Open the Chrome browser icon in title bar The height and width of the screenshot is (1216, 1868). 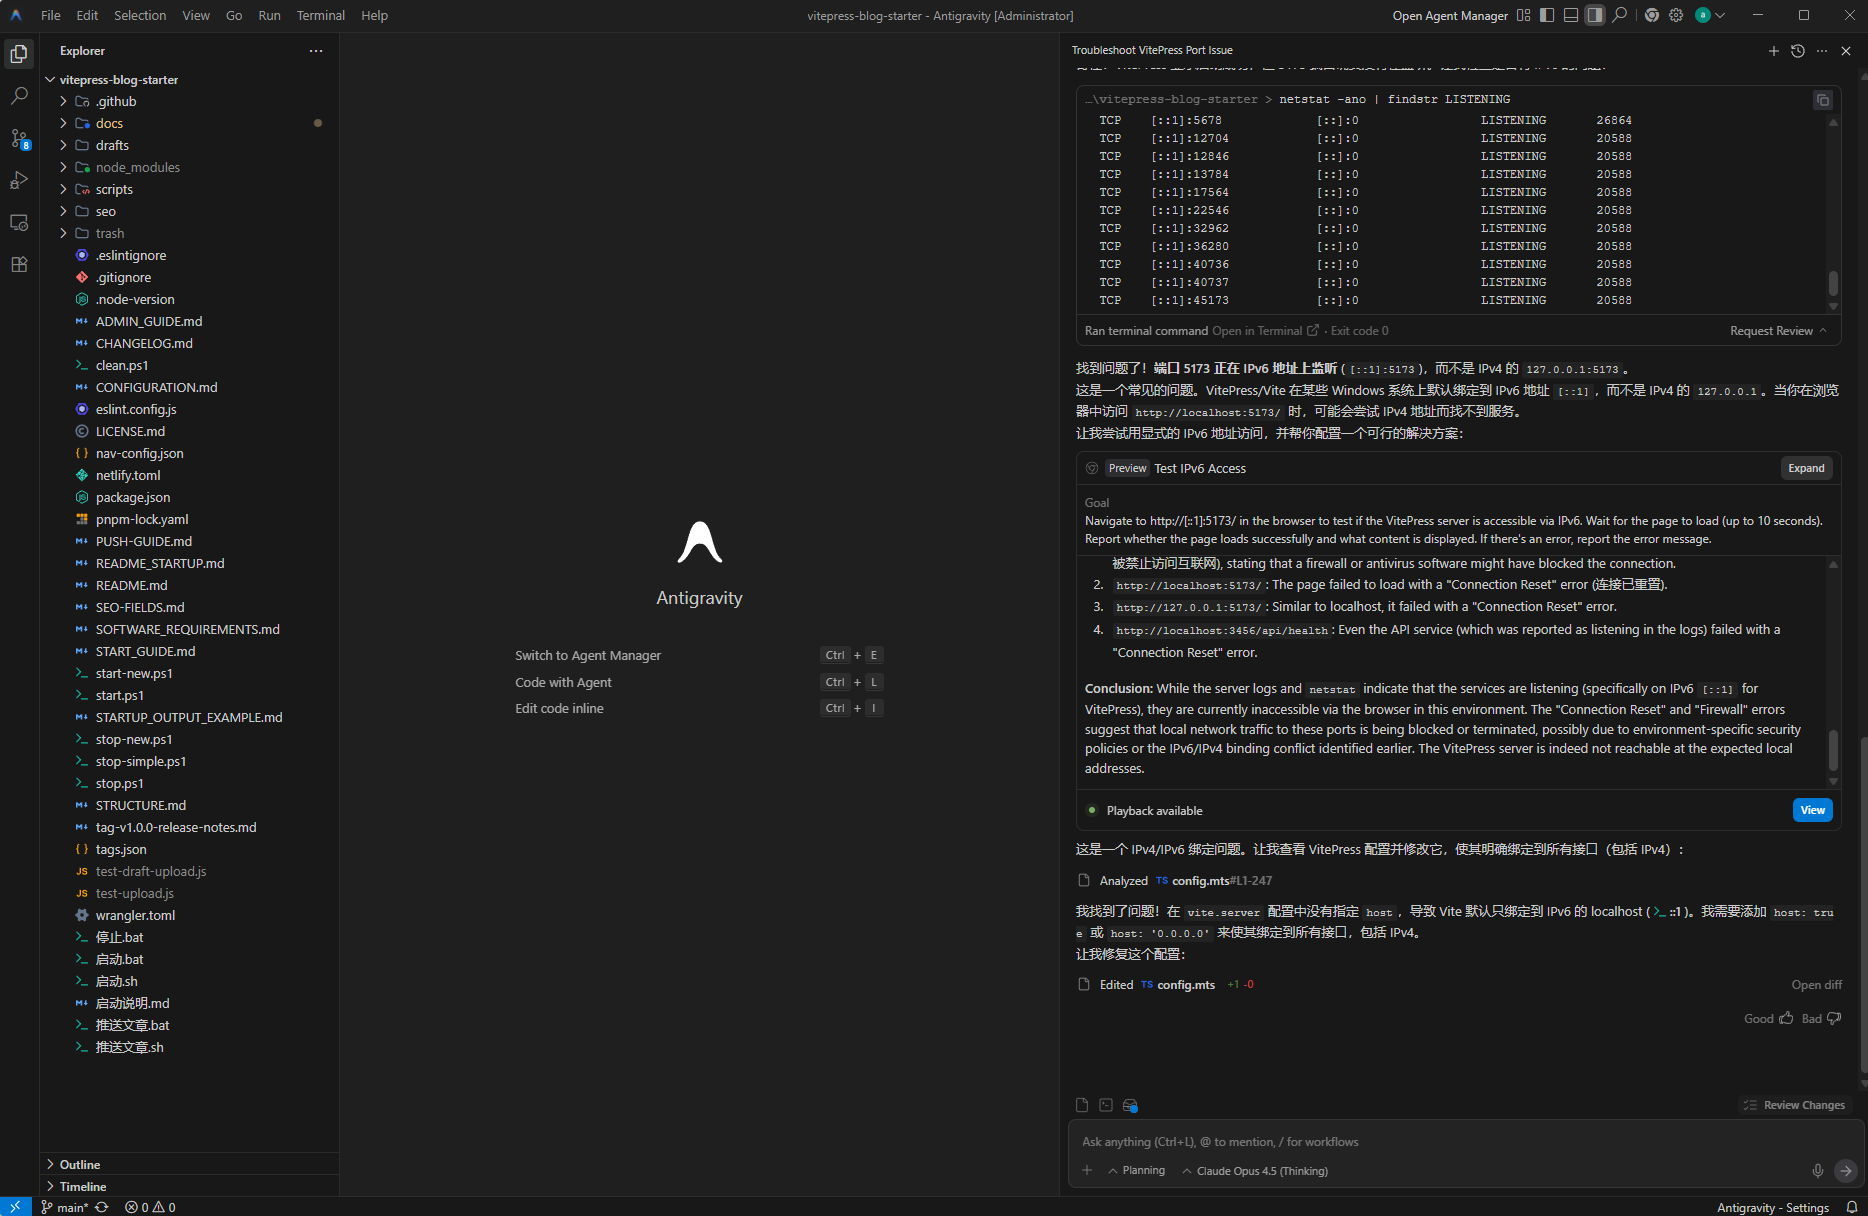pyautogui.click(x=1651, y=15)
